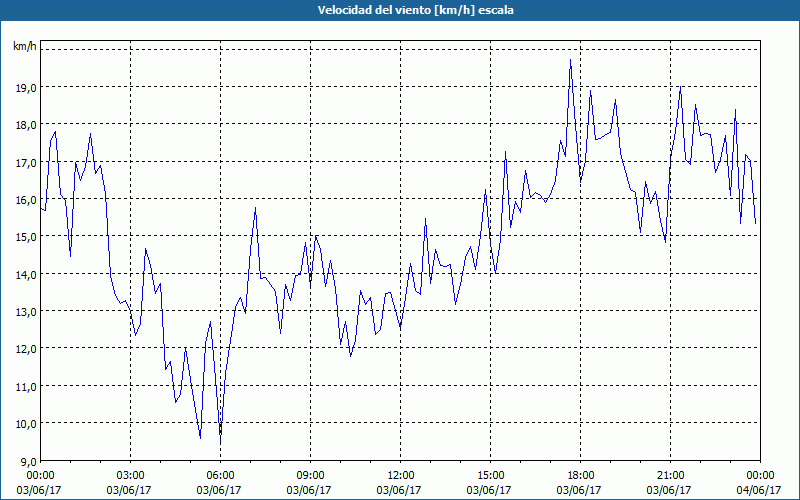Click the 12,0 y-axis label
This screenshot has height=500, width=800.
click(27, 349)
